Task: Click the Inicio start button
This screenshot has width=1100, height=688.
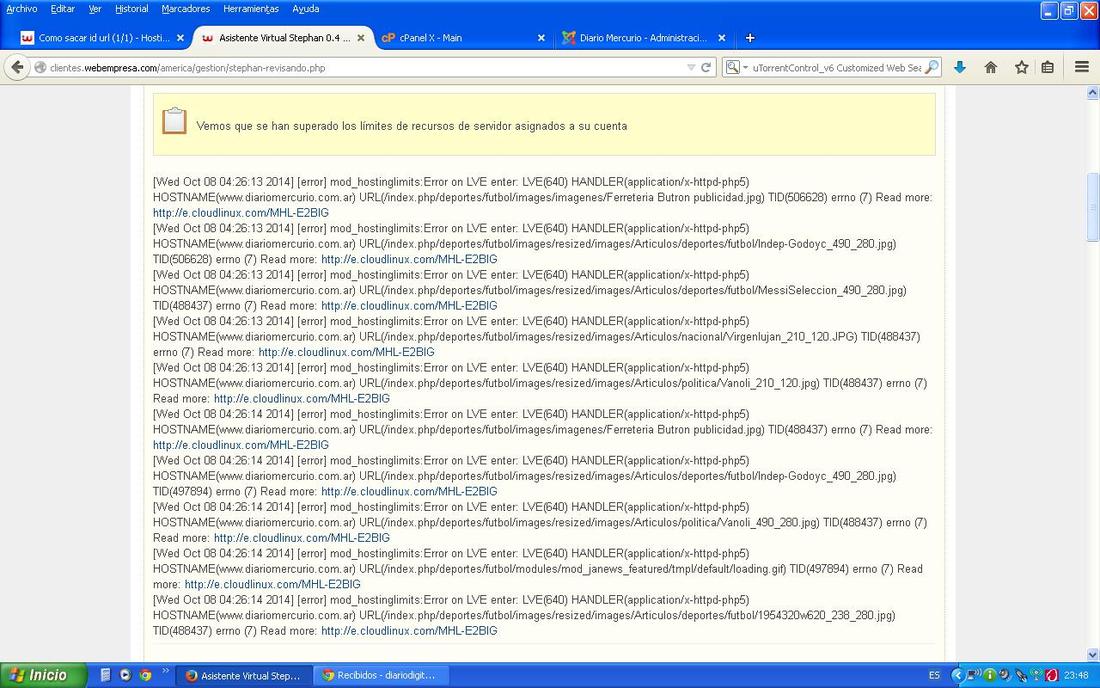Action: (43, 675)
